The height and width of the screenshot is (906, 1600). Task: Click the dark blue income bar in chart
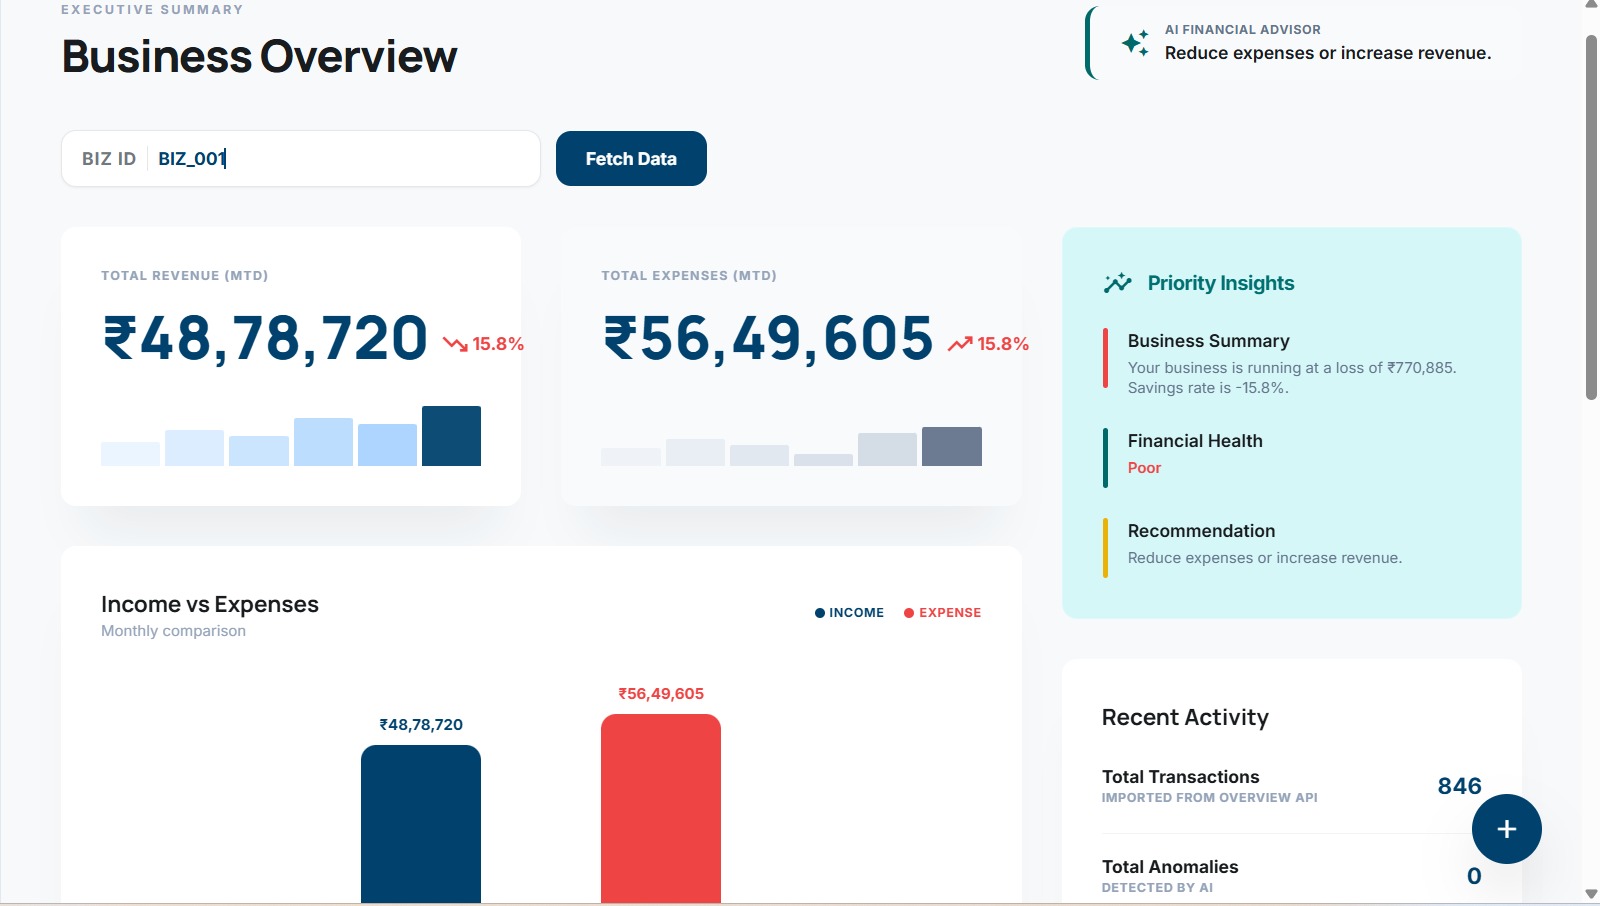(x=421, y=824)
